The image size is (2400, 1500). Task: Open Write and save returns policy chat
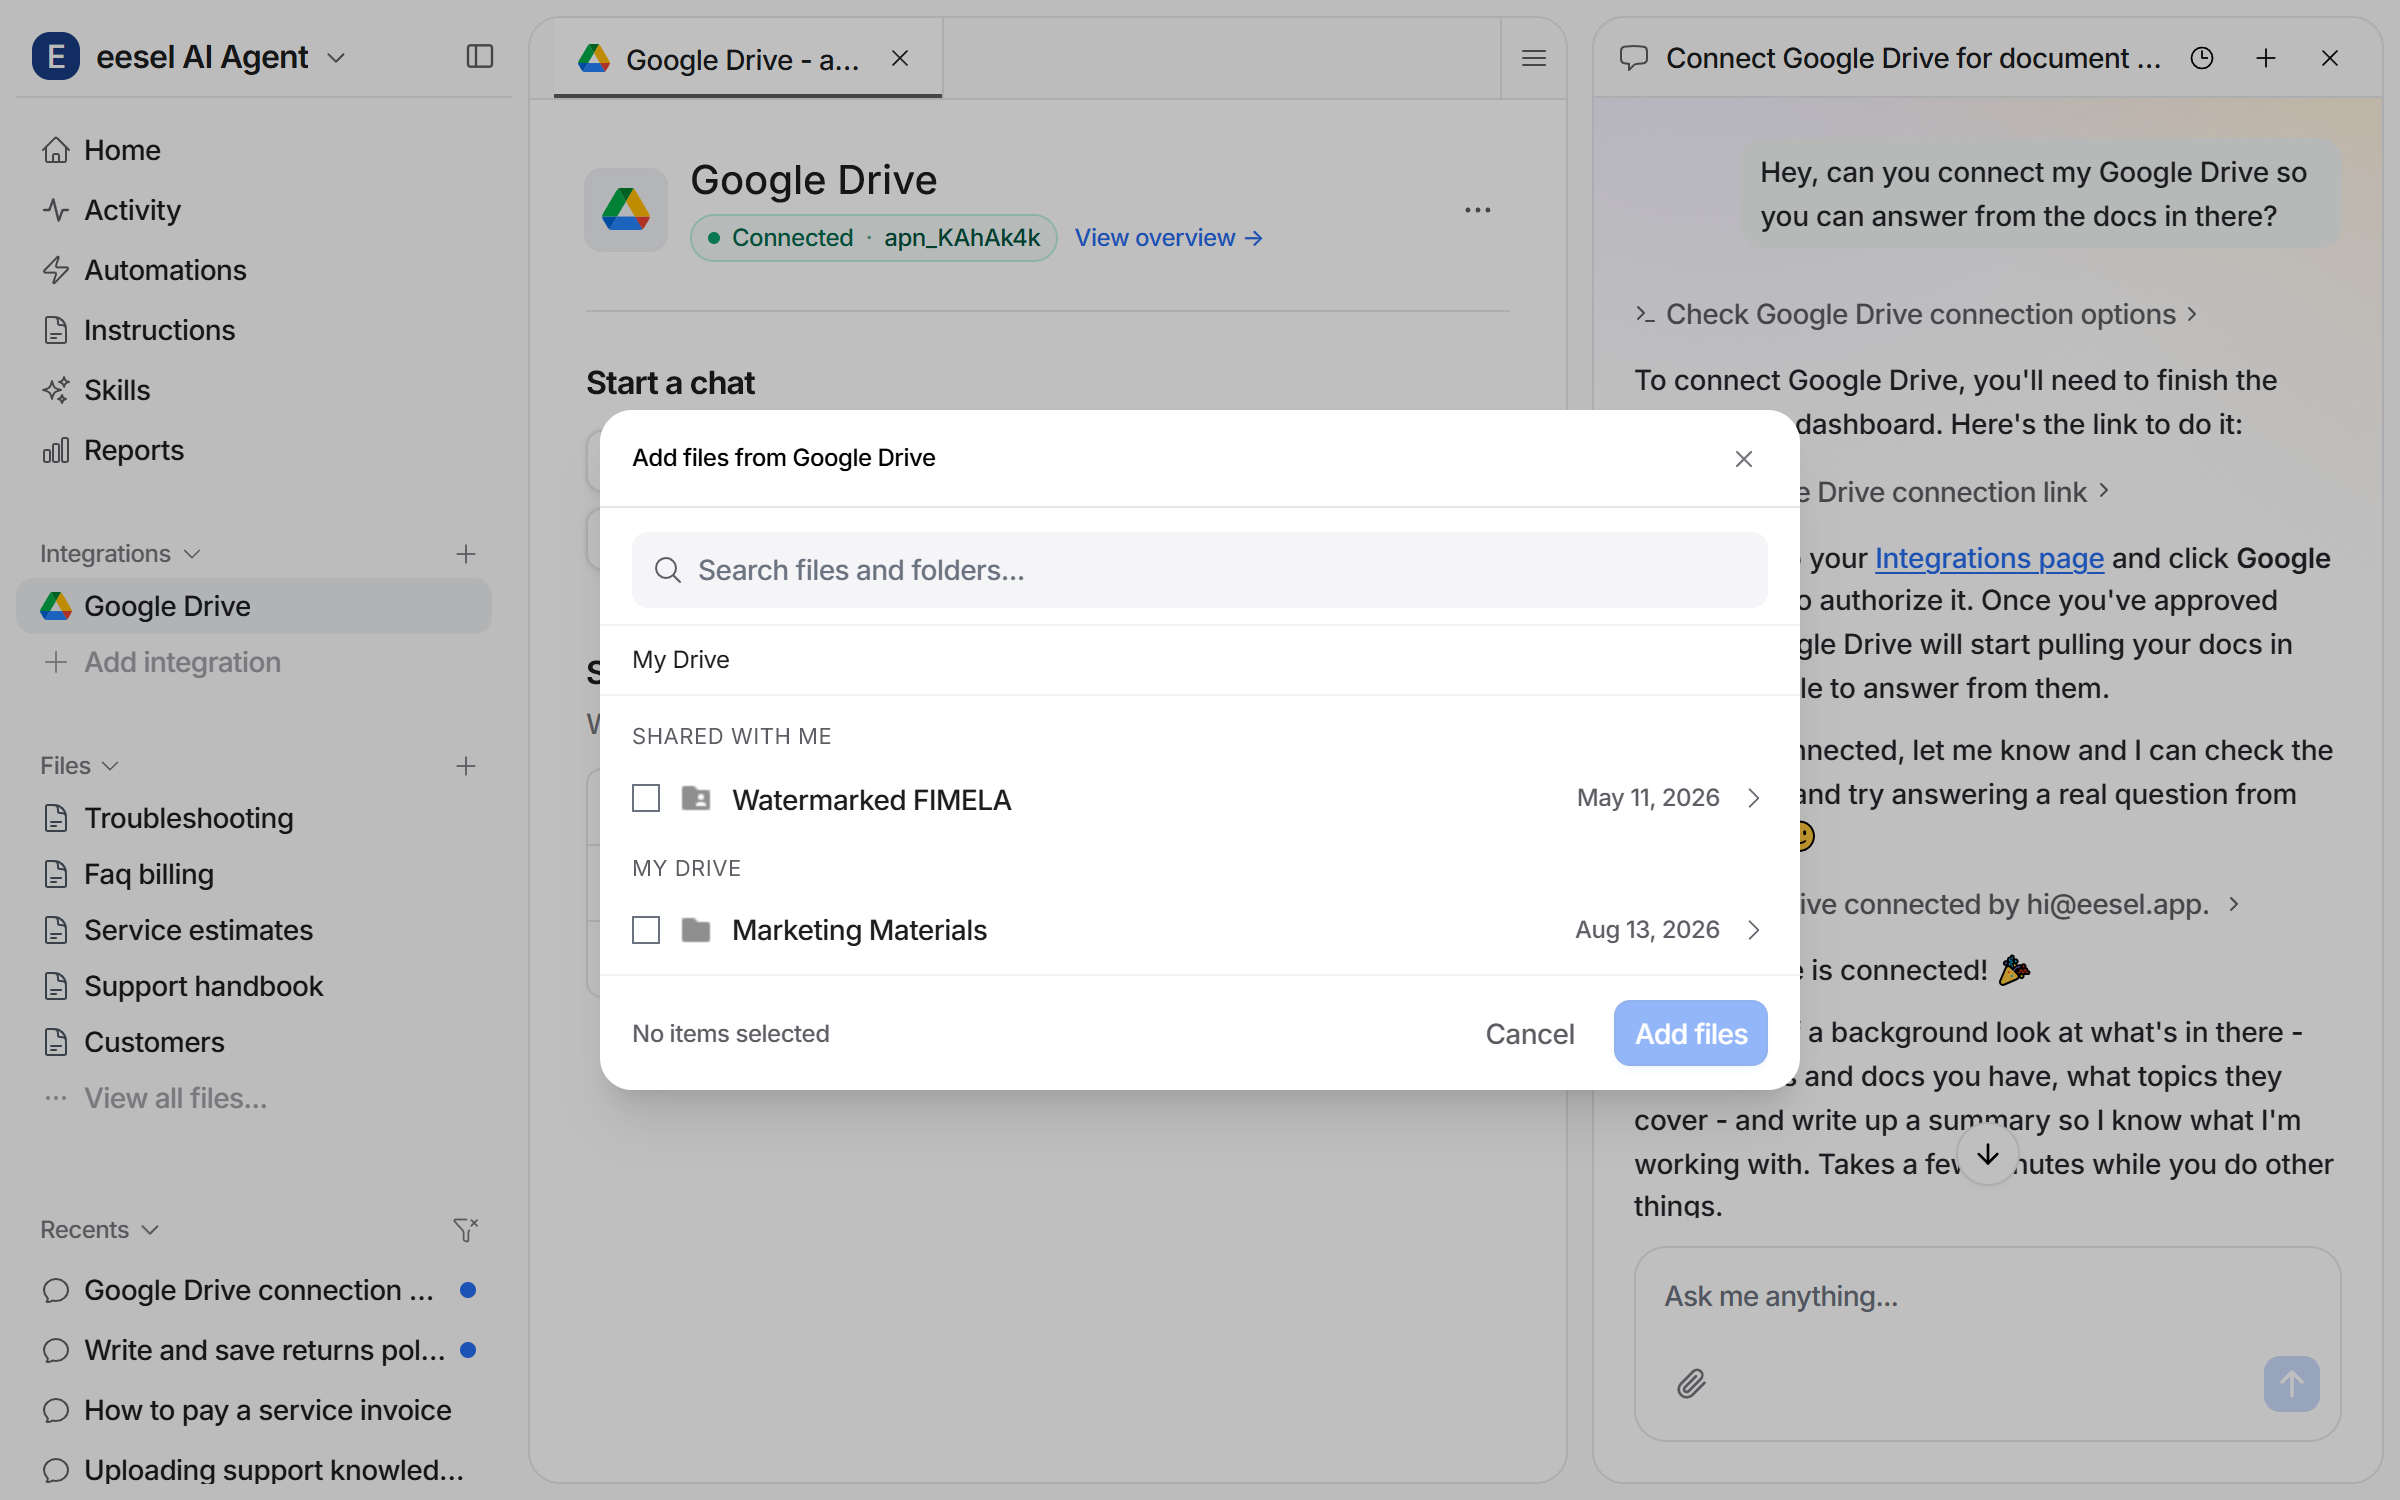[x=255, y=1350]
